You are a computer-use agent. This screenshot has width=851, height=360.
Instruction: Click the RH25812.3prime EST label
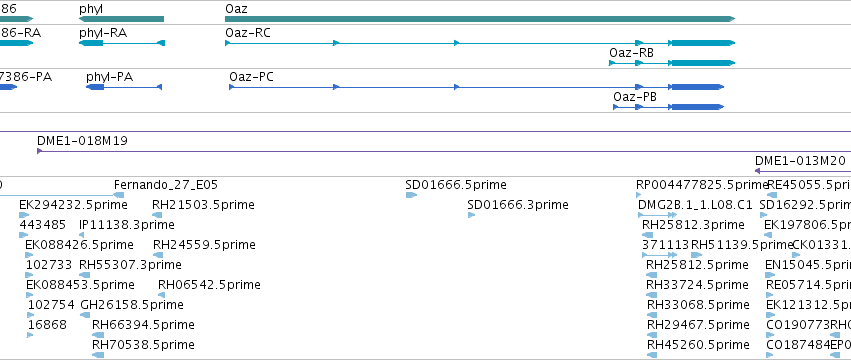693,225
